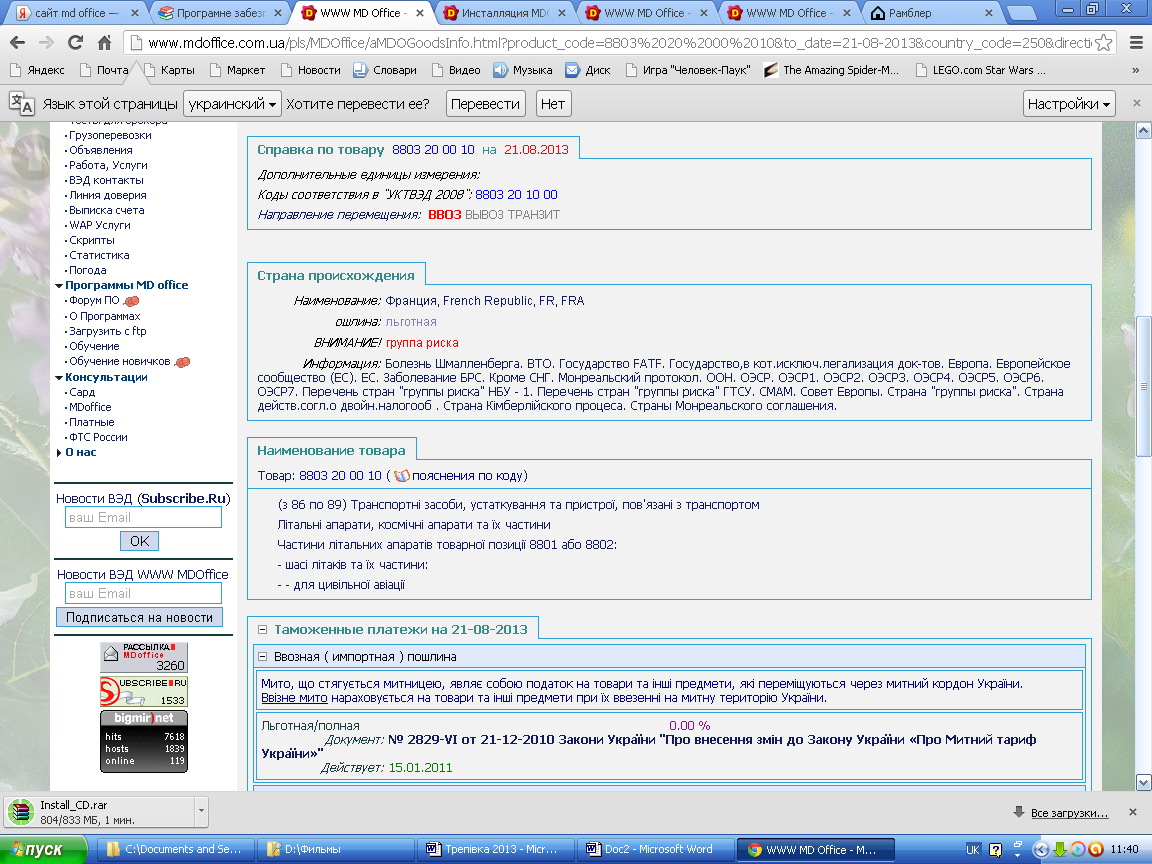Reload the current page
The image size is (1152, 864).
pos(75,43)
